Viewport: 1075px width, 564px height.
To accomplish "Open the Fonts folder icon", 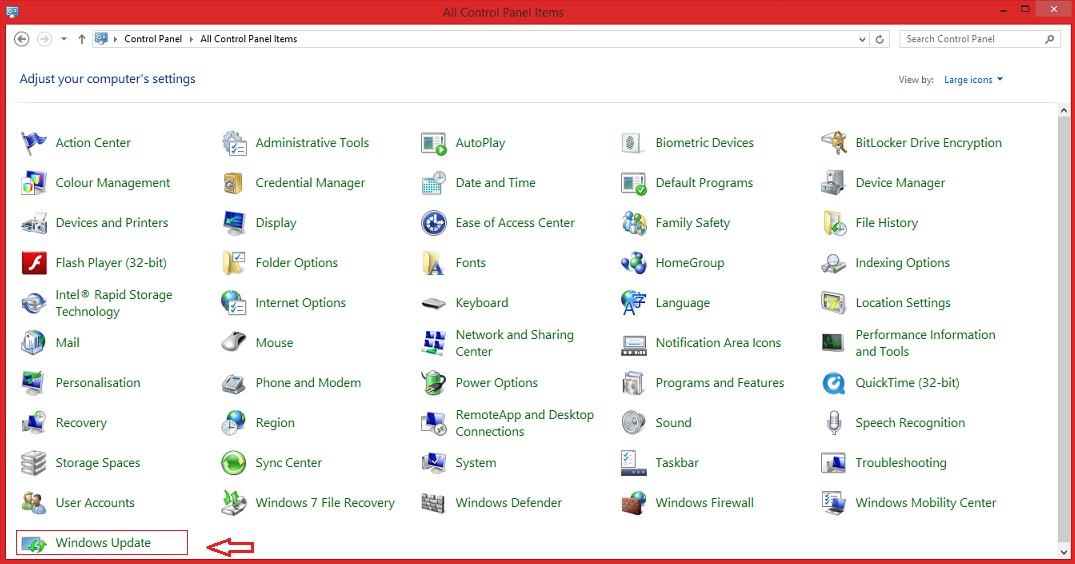I will tap(433, 263).
